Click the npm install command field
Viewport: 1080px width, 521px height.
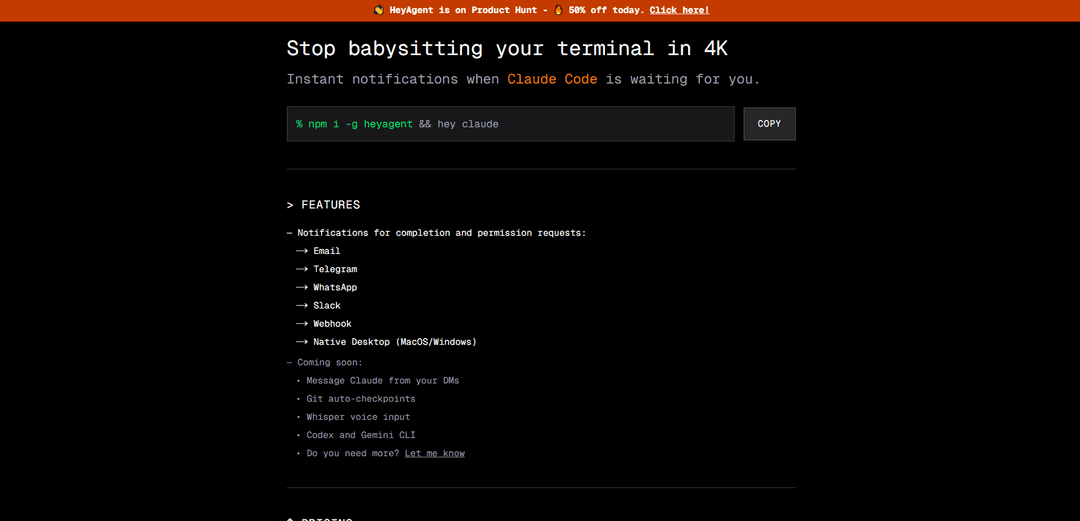click(x=510, y=124)
